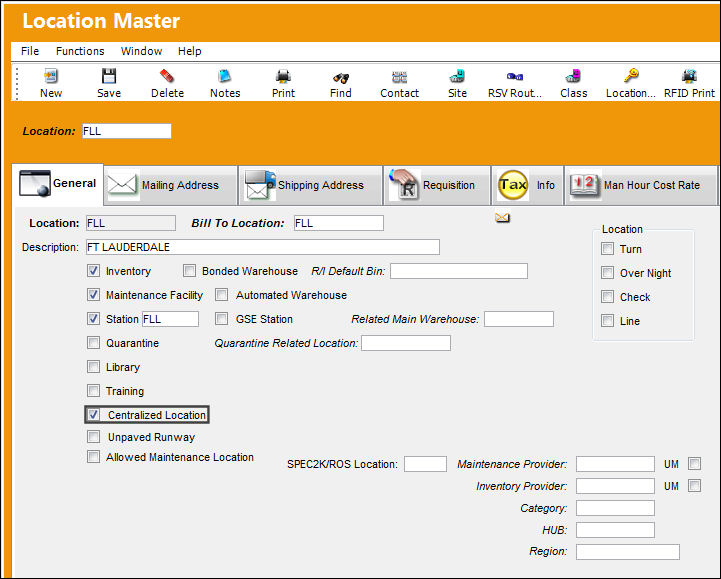Click the Inventory Provider field
721x579 pixels.
point(615,486)
